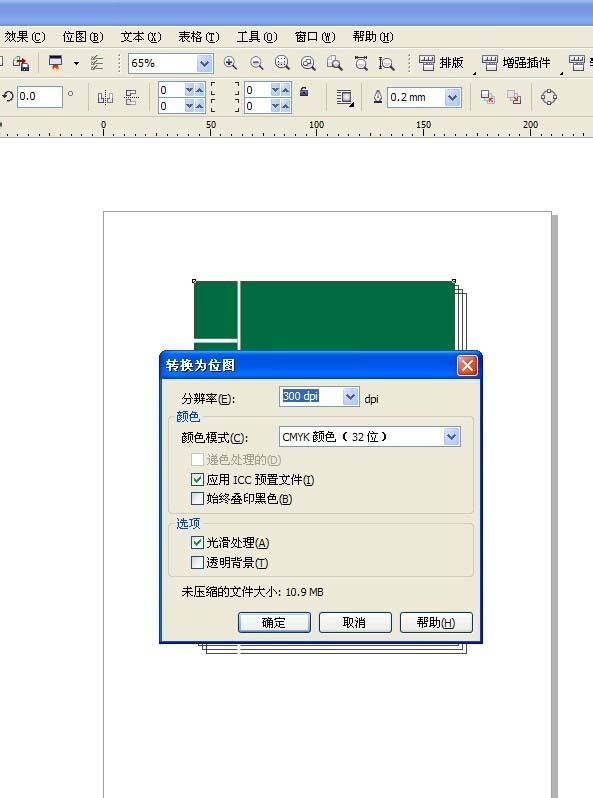This screenshot has width=593, height=798.
Task: Enable the 透明背景 checkbox
Action: click(197, 563)
